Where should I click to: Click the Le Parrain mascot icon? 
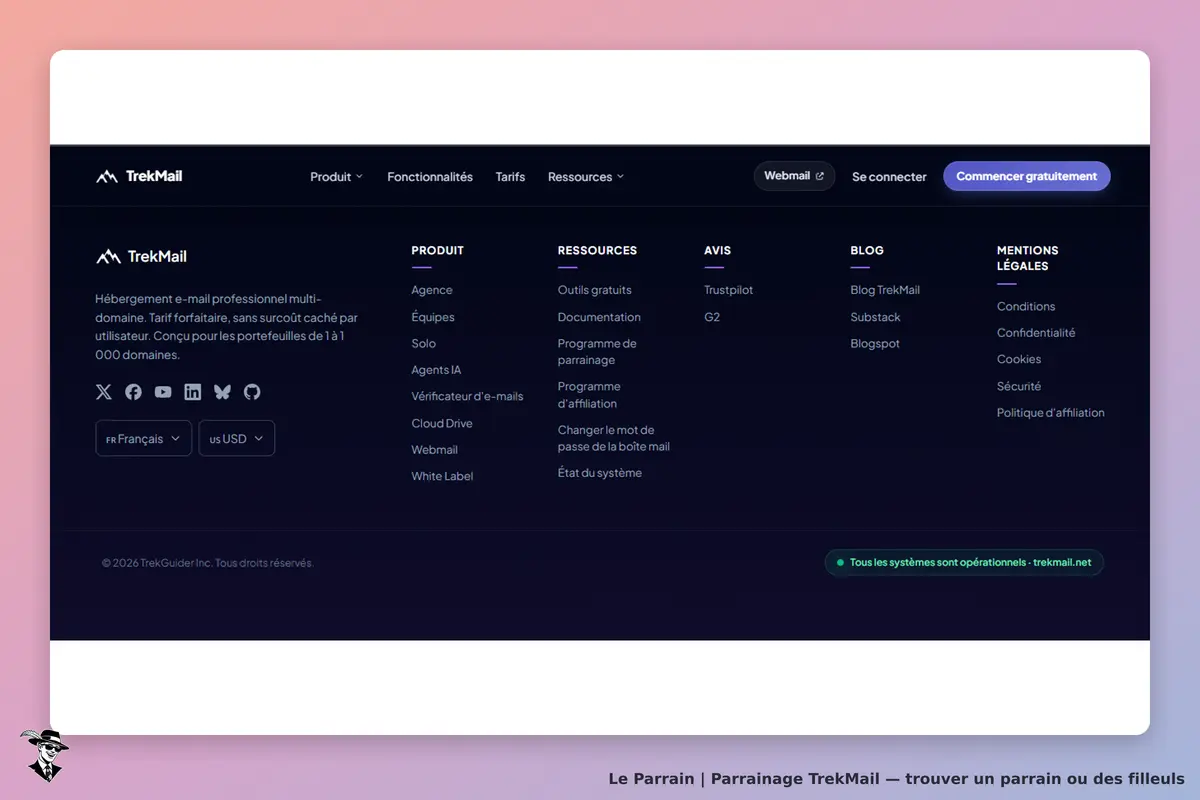click(x=44, y=755)
